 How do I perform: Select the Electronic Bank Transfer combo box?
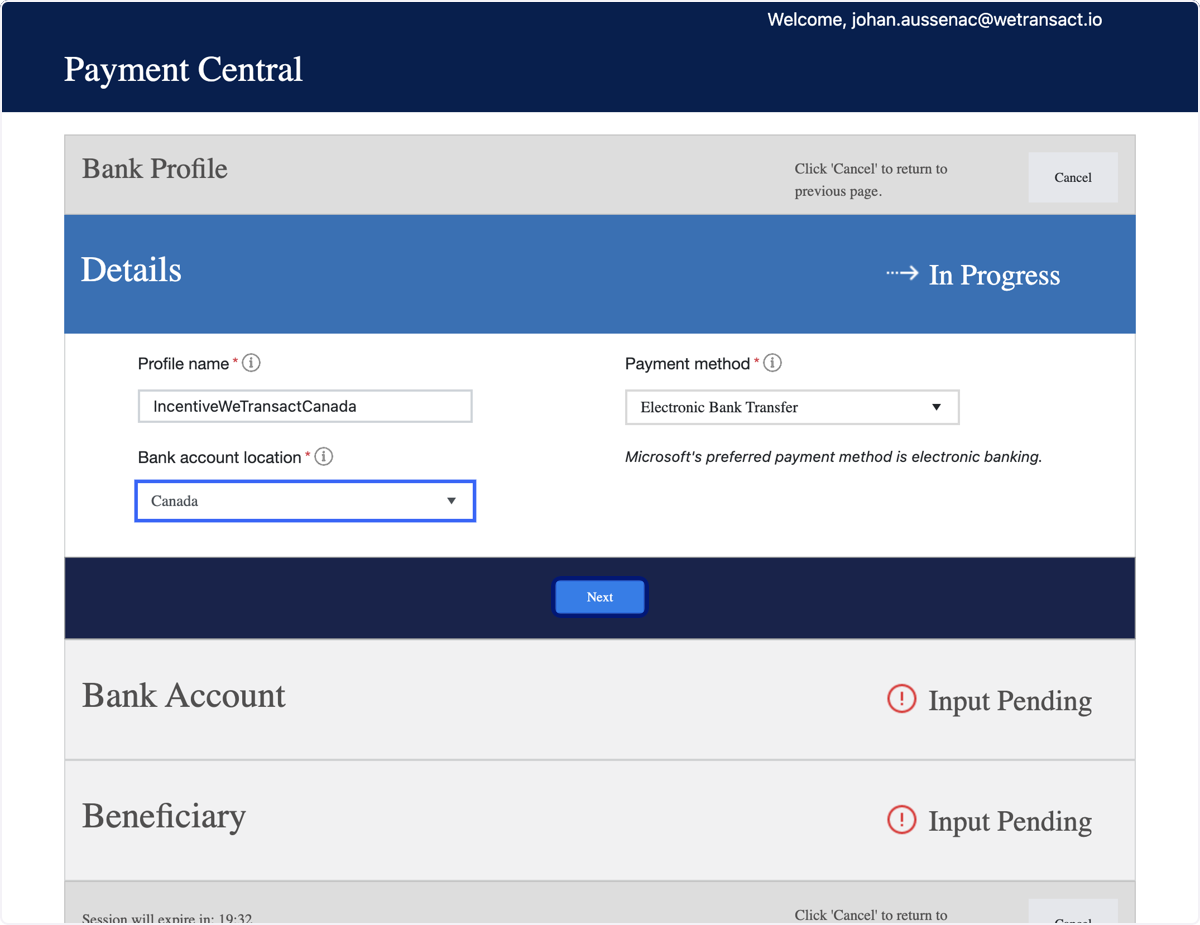(792, 407)
